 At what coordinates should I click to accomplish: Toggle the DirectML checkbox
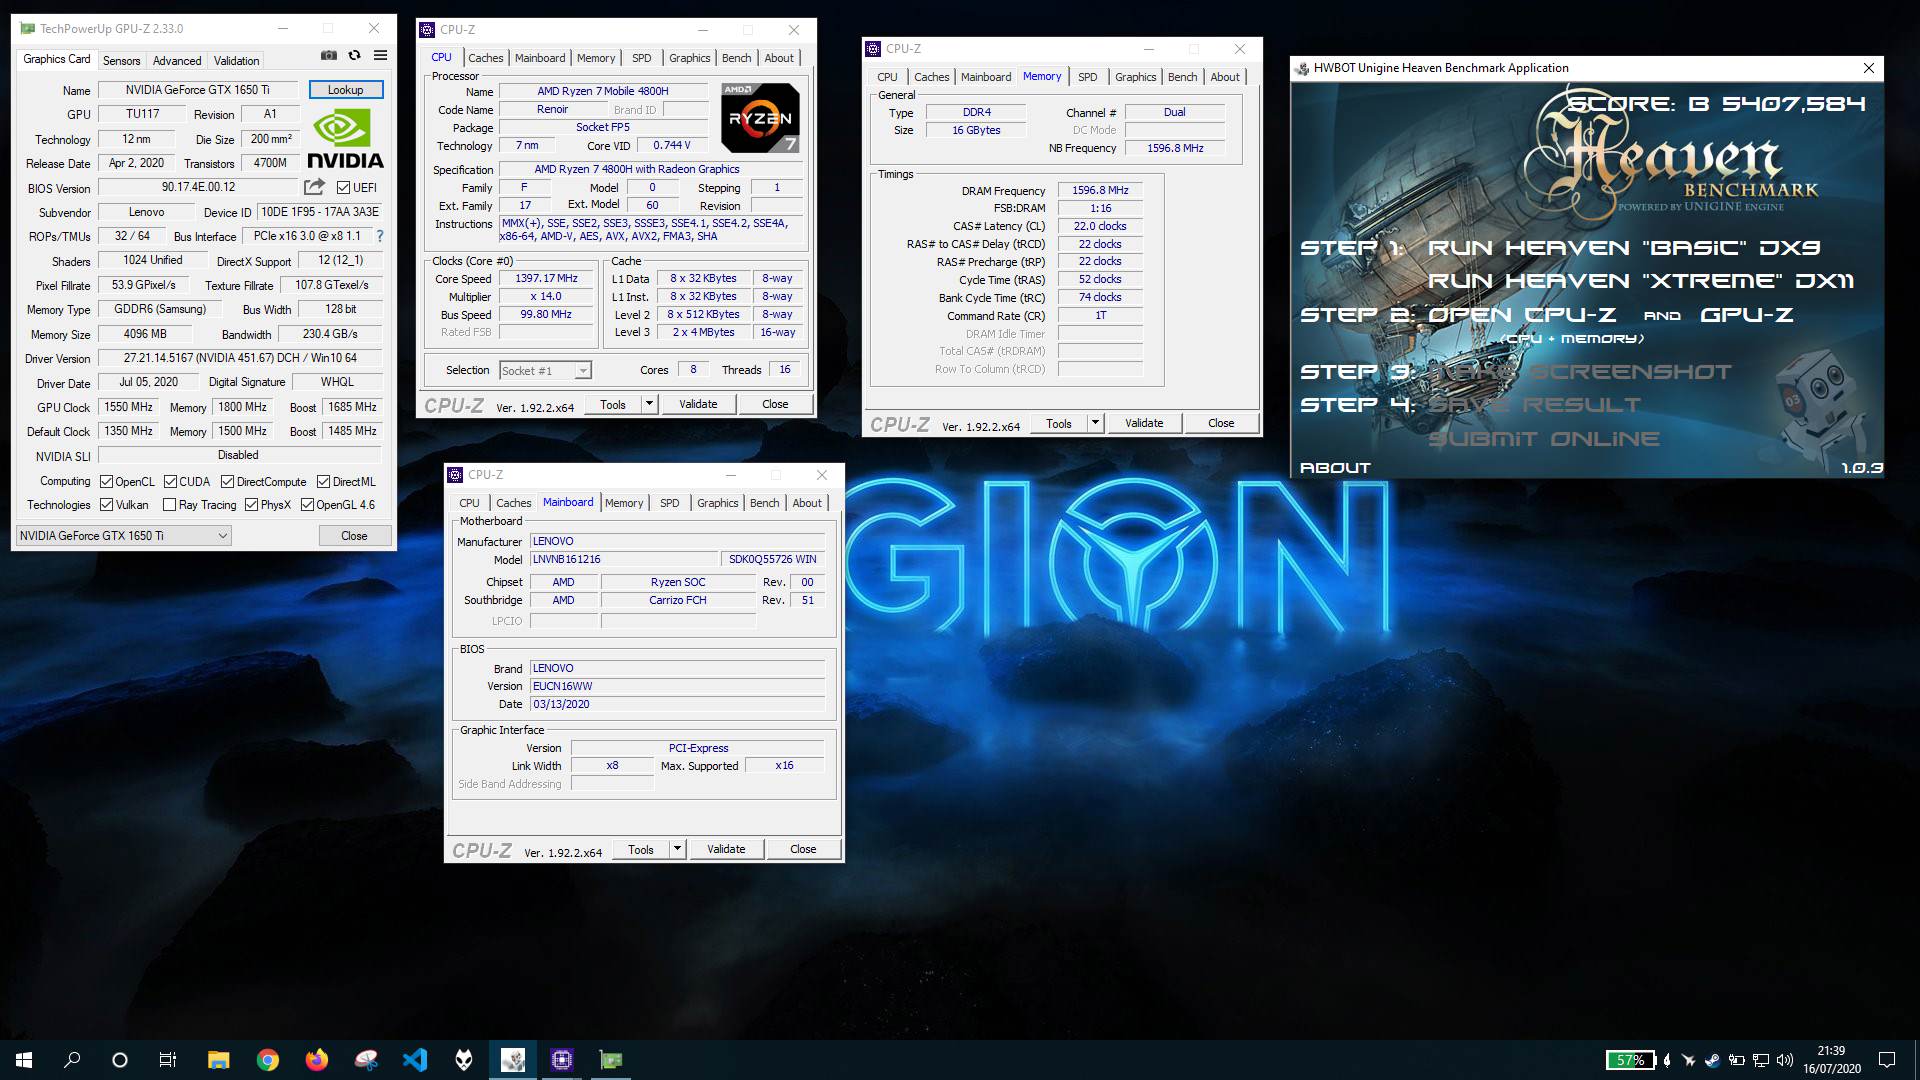coord(323,482)
